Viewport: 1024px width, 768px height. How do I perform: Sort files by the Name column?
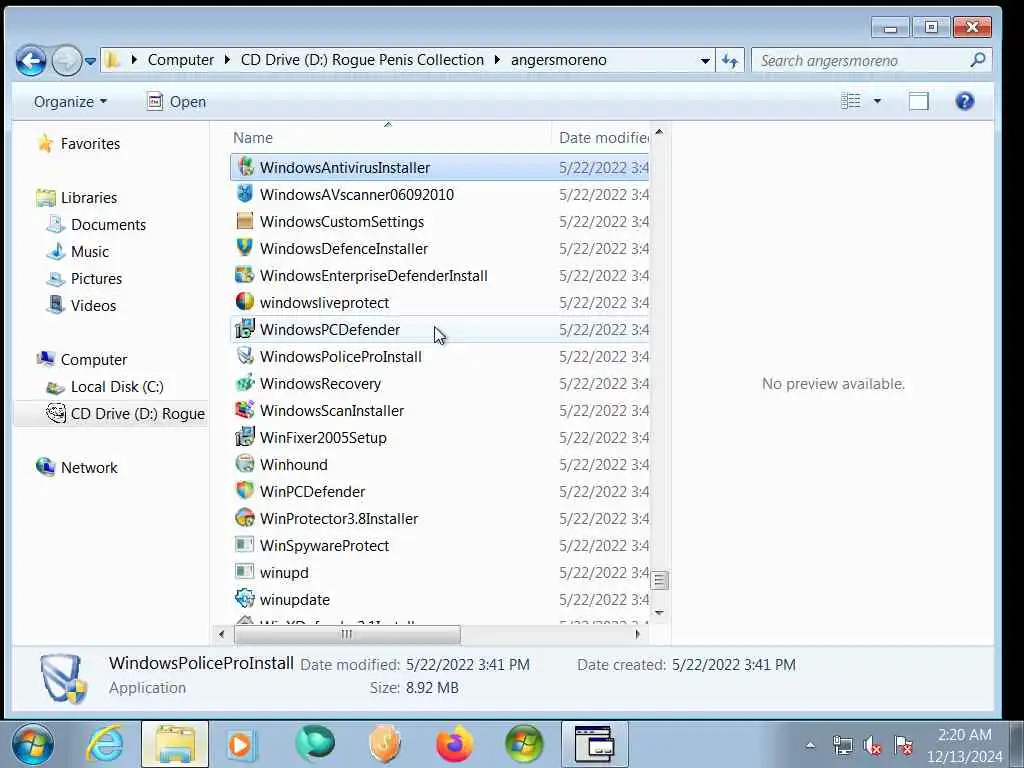click(x=390, y=138)
